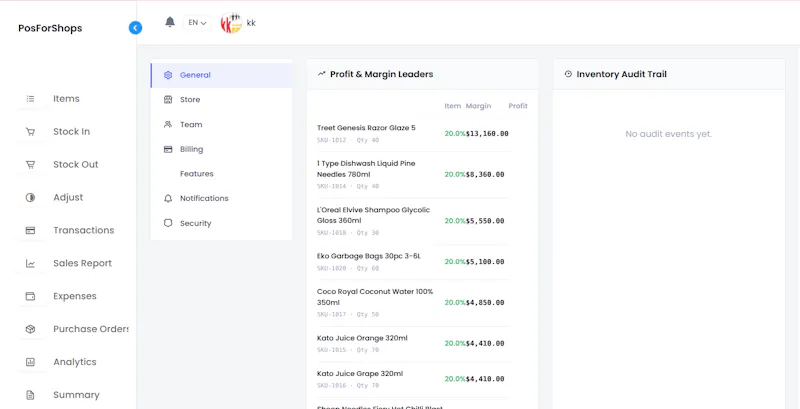
Task: Open notifications bell in top bar
Action: pyautogui.click(x=170, y=22)
